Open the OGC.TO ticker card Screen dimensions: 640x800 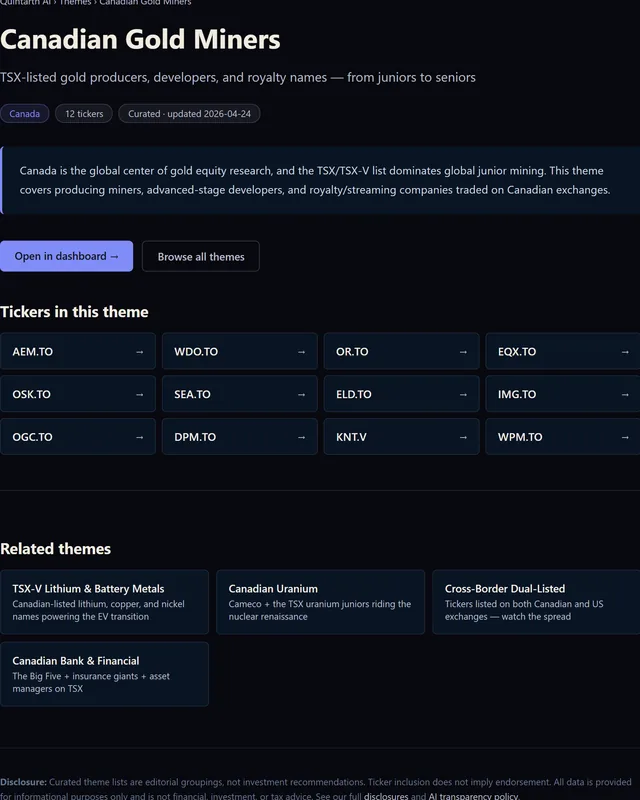point(78,437)
